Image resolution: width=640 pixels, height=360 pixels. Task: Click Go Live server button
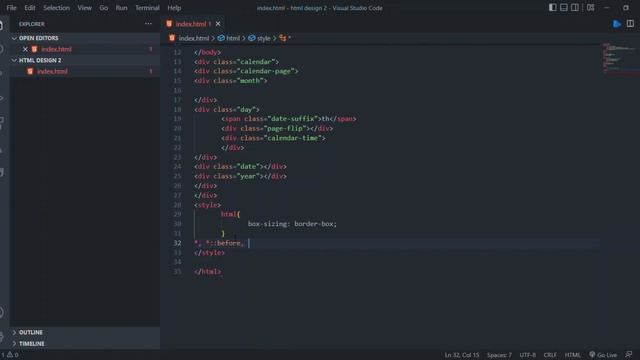[603, 355]
